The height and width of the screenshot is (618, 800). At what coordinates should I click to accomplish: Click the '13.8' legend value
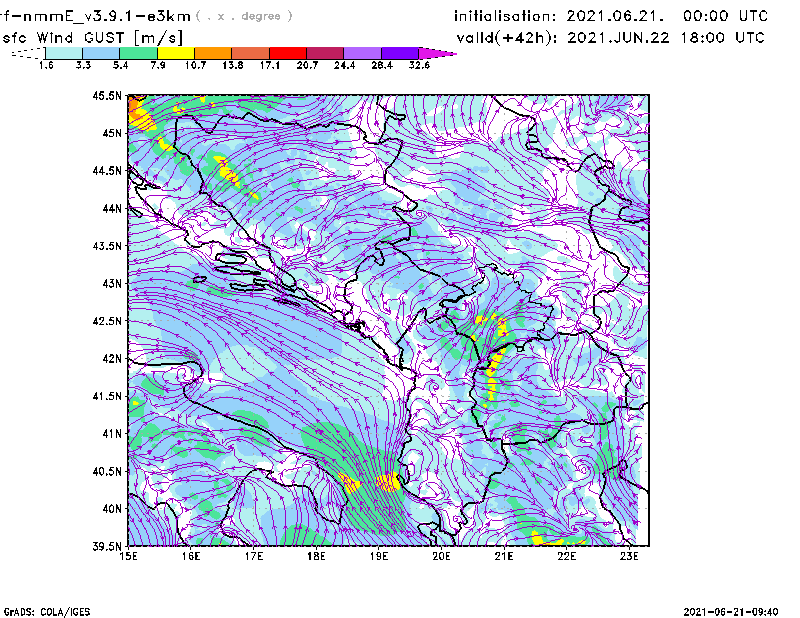[233, 65]
